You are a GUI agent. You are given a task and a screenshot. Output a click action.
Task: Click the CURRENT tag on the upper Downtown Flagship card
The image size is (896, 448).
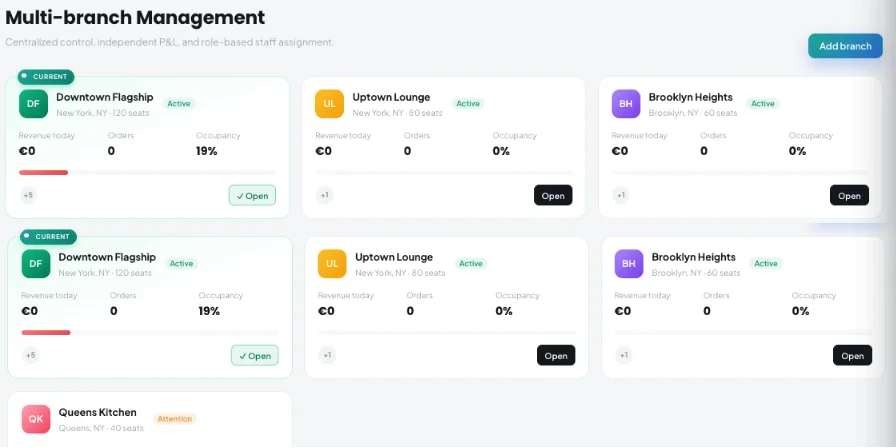[46, 77]
